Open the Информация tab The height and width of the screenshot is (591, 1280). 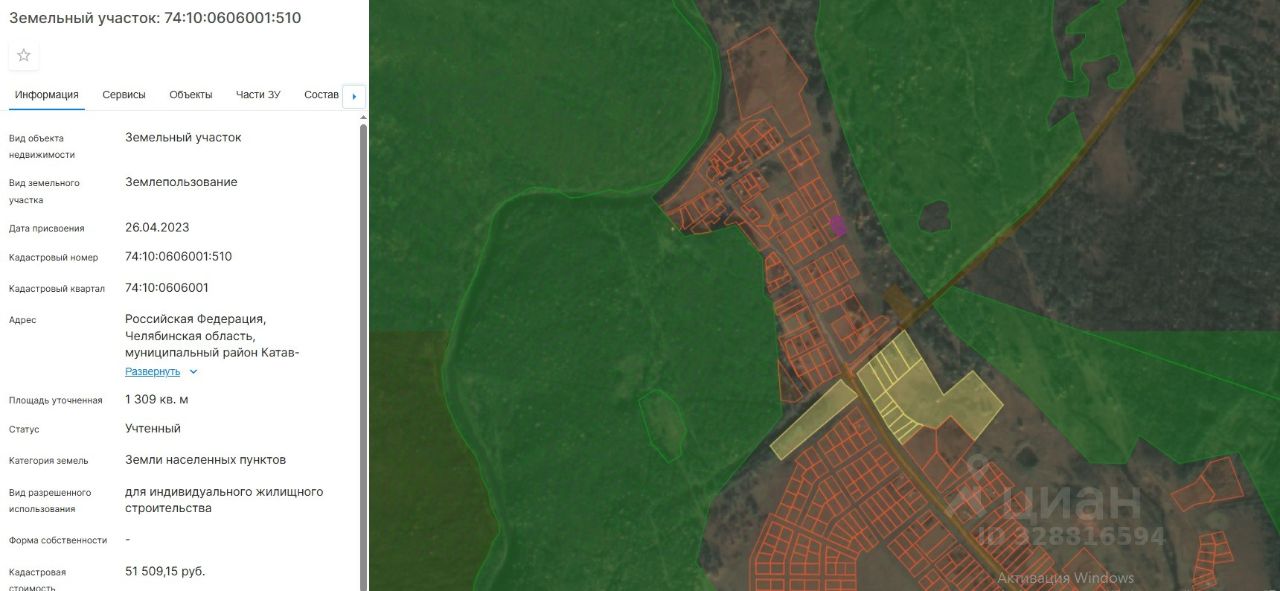(x=47, y=95)
